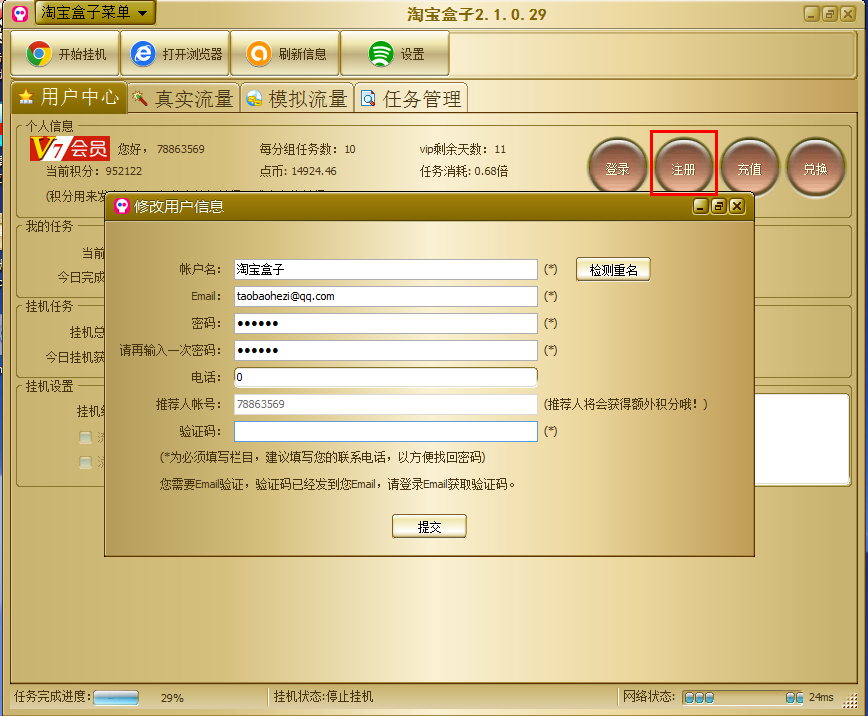Image resolution: width=868 pixels, height=716 pixels.
Task: Click the Email input field
Action: click(x=385, y=296)
